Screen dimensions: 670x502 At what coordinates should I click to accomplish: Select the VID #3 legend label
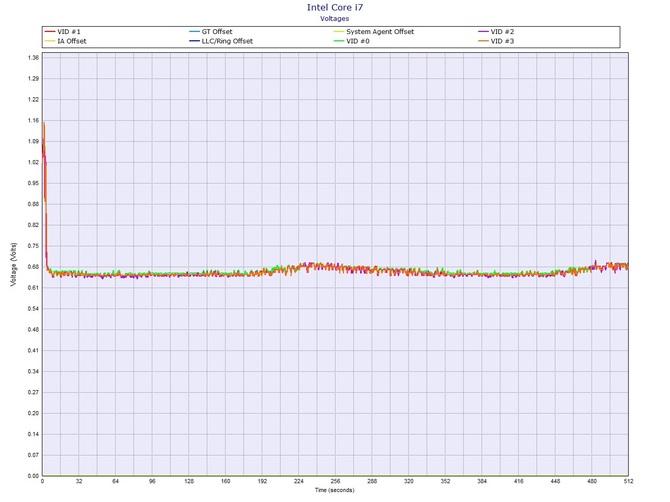click(502, 41)
